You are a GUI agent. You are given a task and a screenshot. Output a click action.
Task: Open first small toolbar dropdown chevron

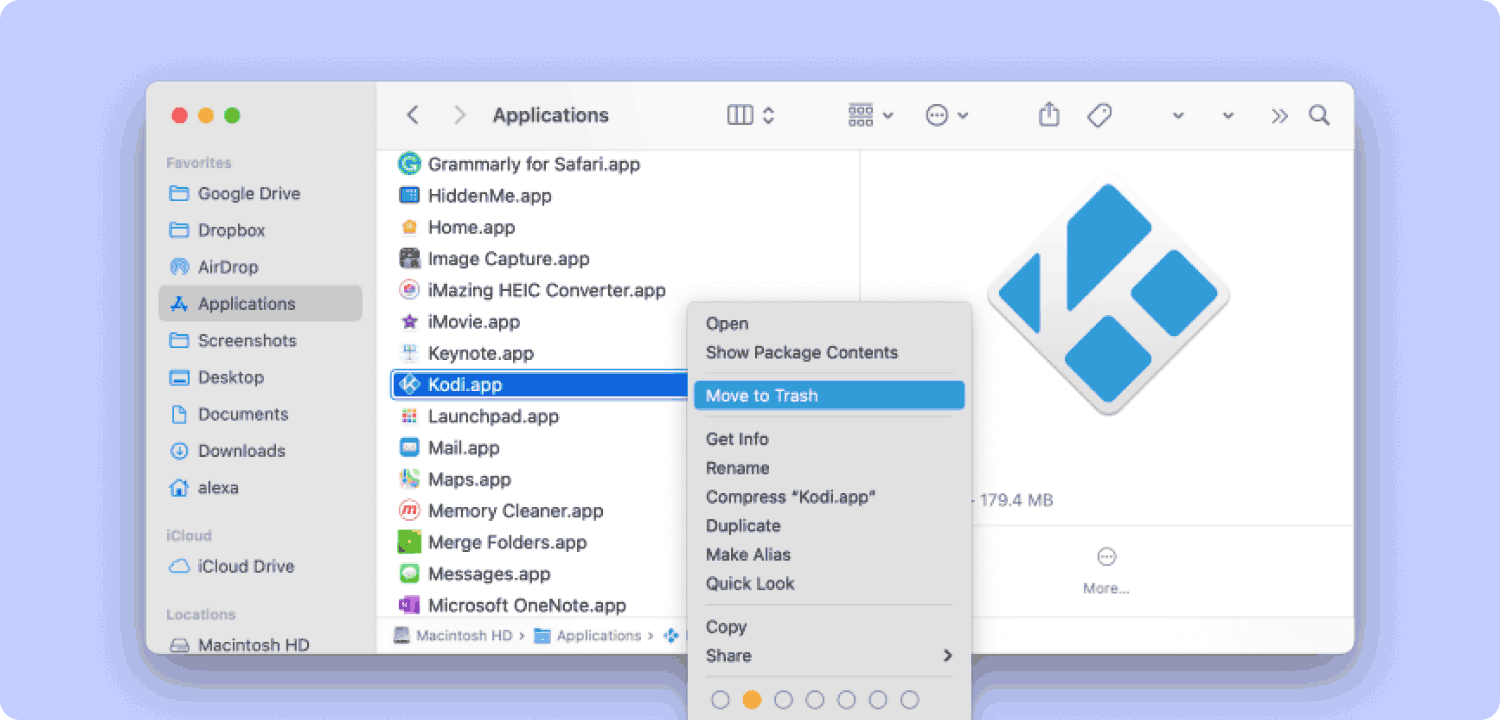1178,116
